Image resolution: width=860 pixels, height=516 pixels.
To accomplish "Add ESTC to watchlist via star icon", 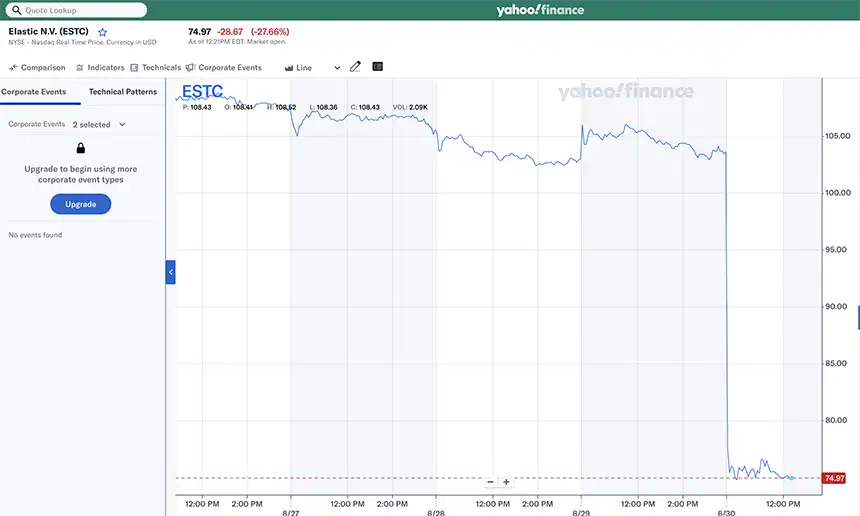I will click(102, 32).
